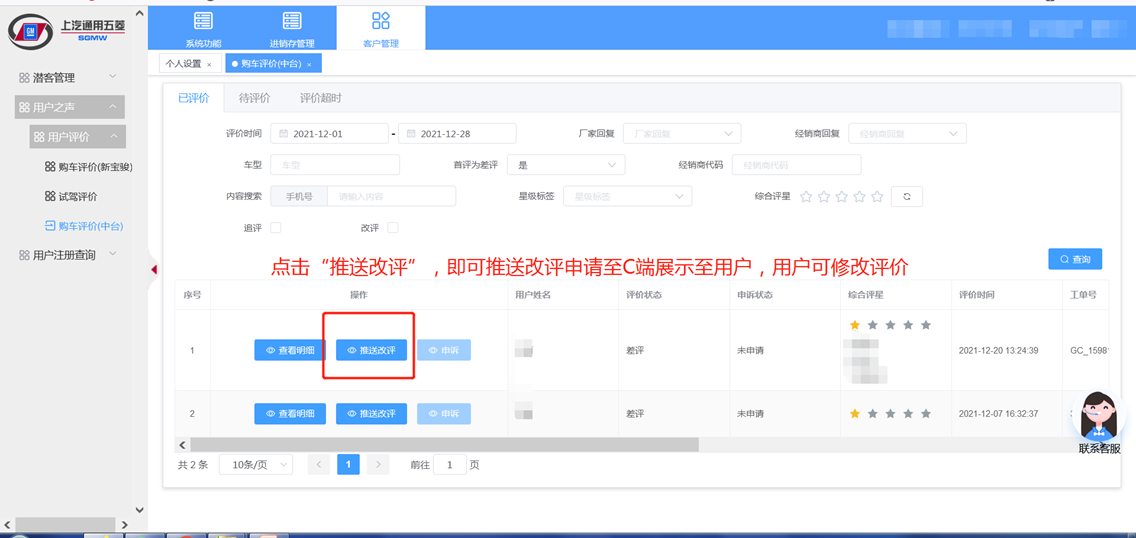Switch to the 评价超时 tab
1136x538 pixels.
[320, 98]
